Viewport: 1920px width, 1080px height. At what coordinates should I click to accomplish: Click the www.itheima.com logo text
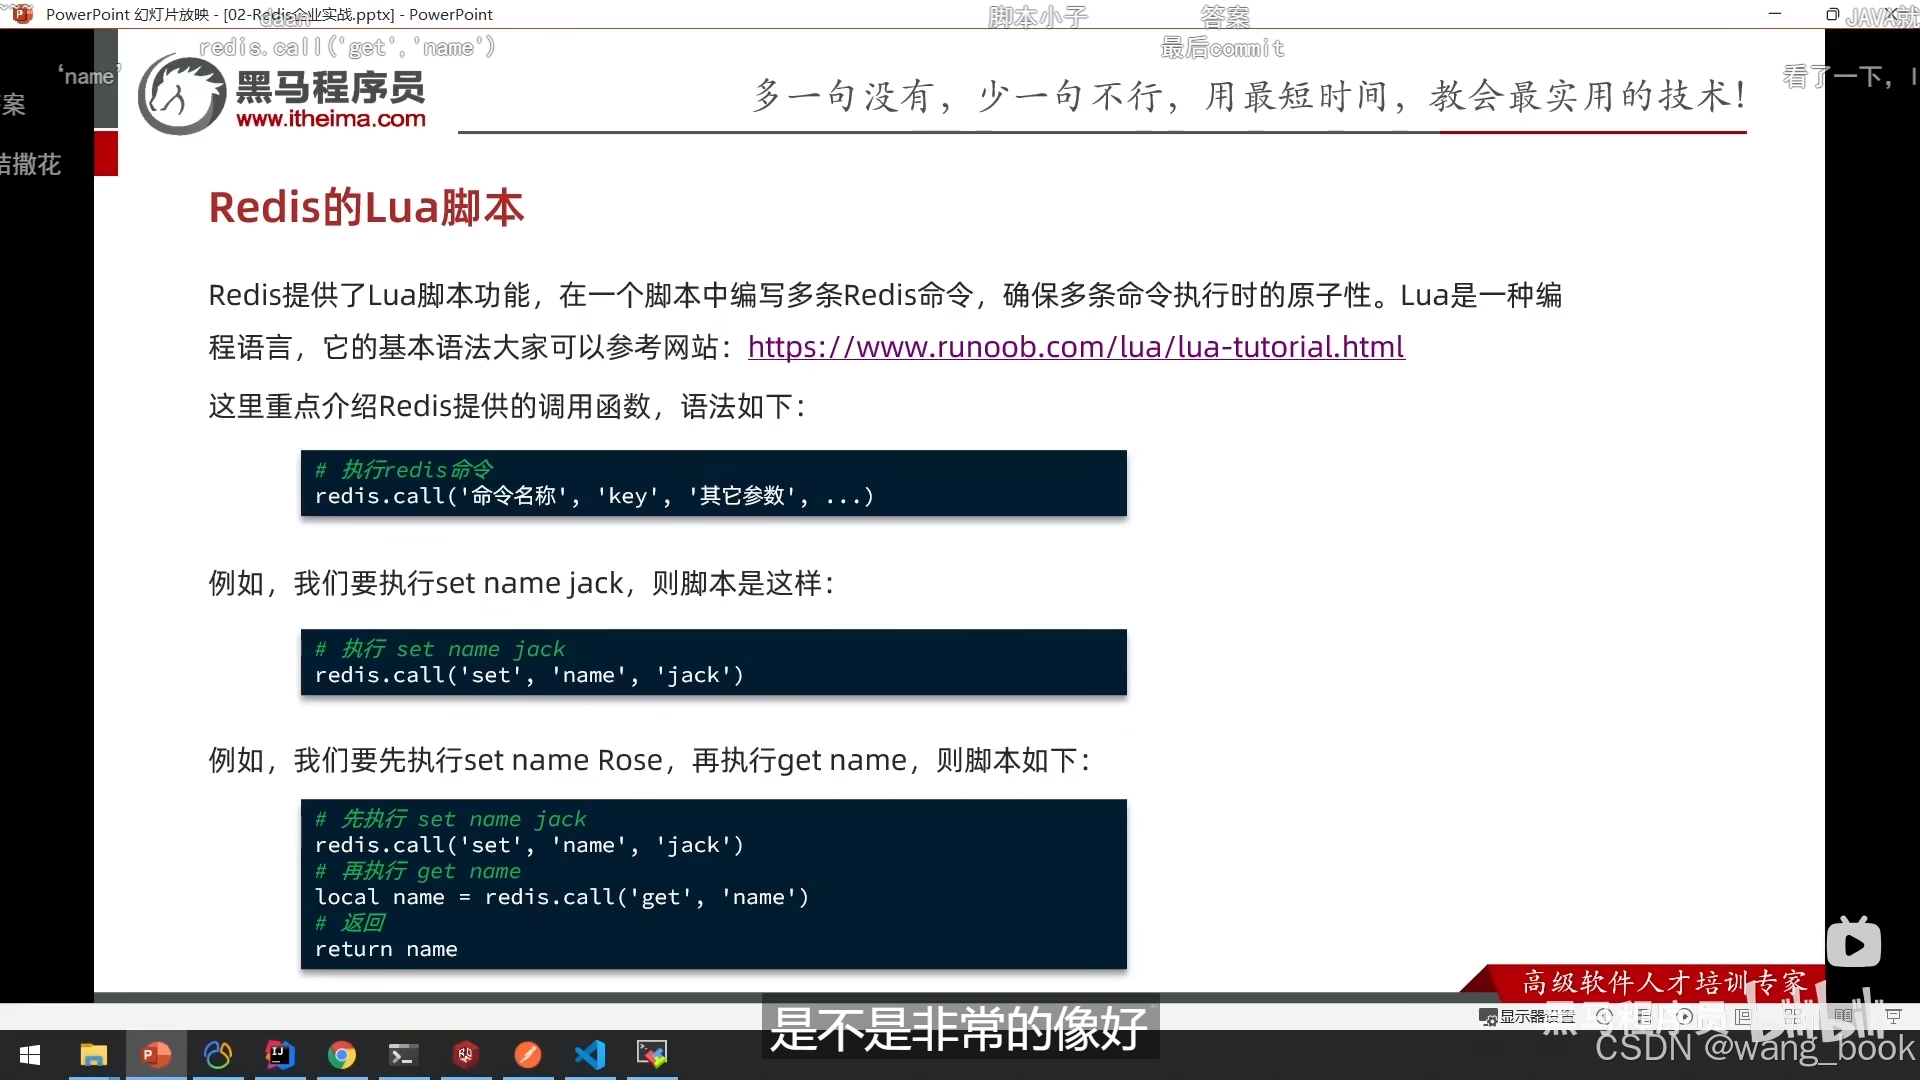pyautogui.click(x=330, y=119)
